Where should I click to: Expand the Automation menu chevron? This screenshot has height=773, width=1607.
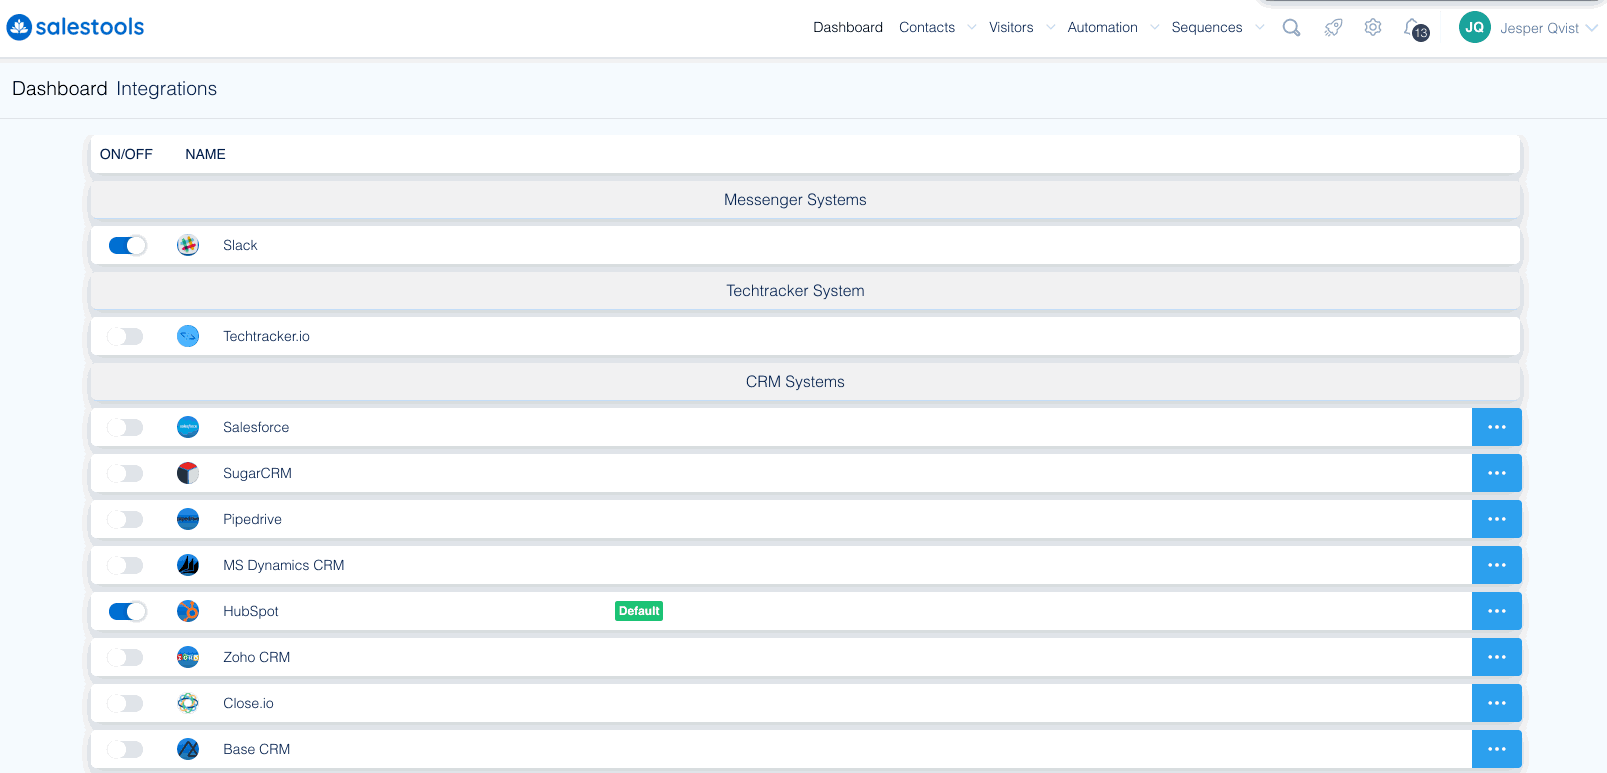click(x=1154, y=28)
